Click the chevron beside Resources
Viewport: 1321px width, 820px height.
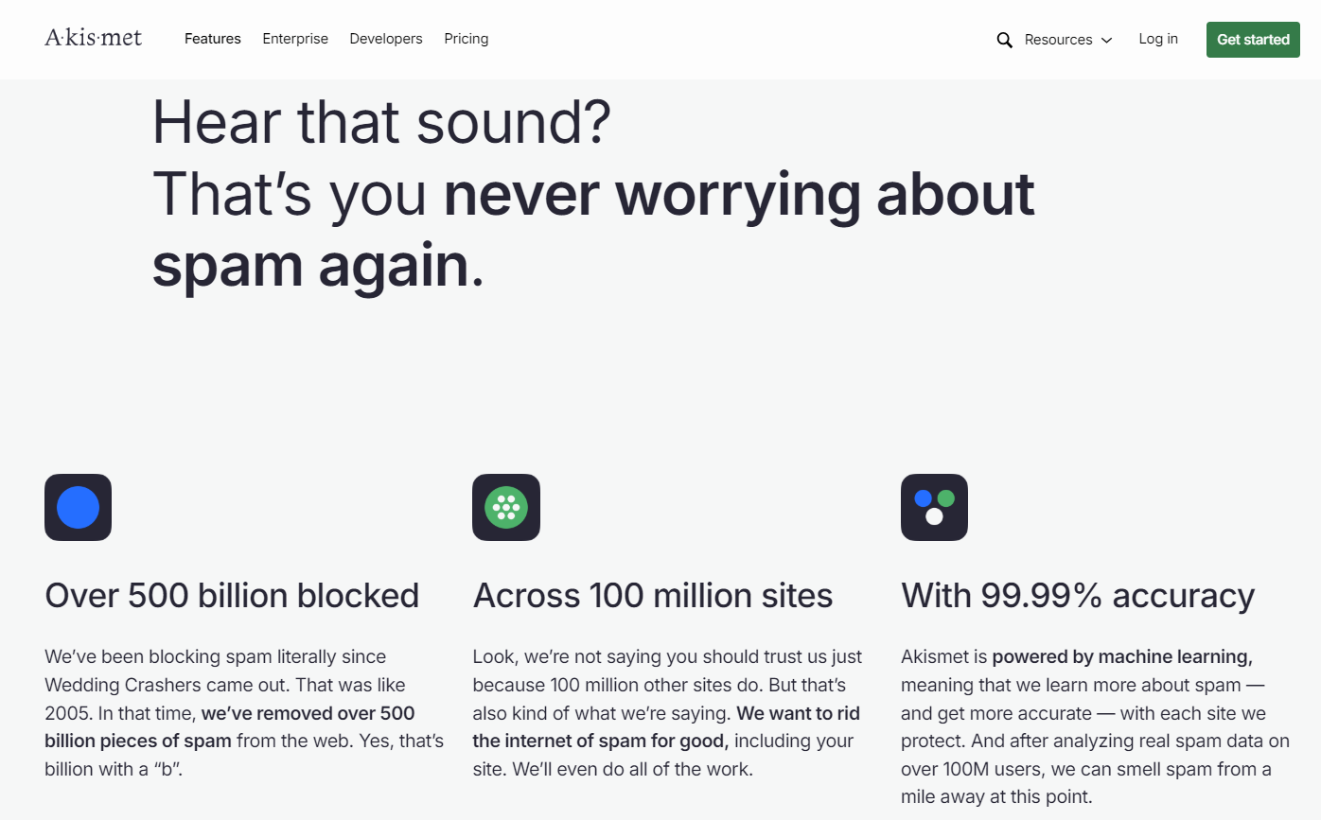[1107, 41]
